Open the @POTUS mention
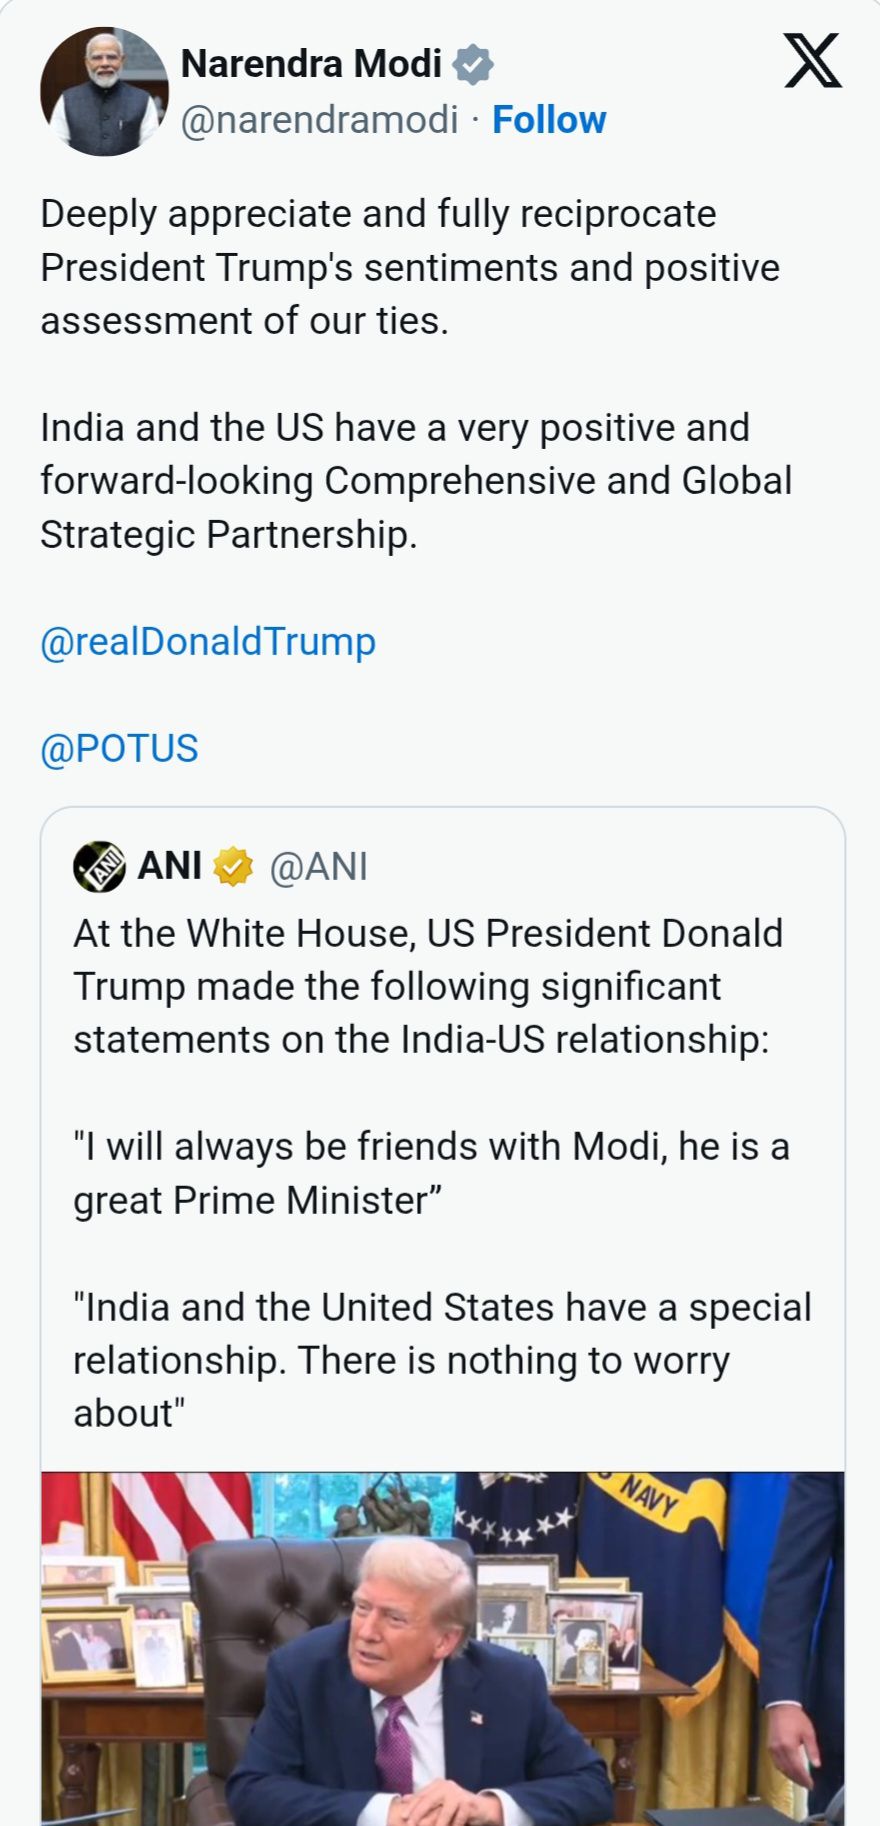 point(120,749)
